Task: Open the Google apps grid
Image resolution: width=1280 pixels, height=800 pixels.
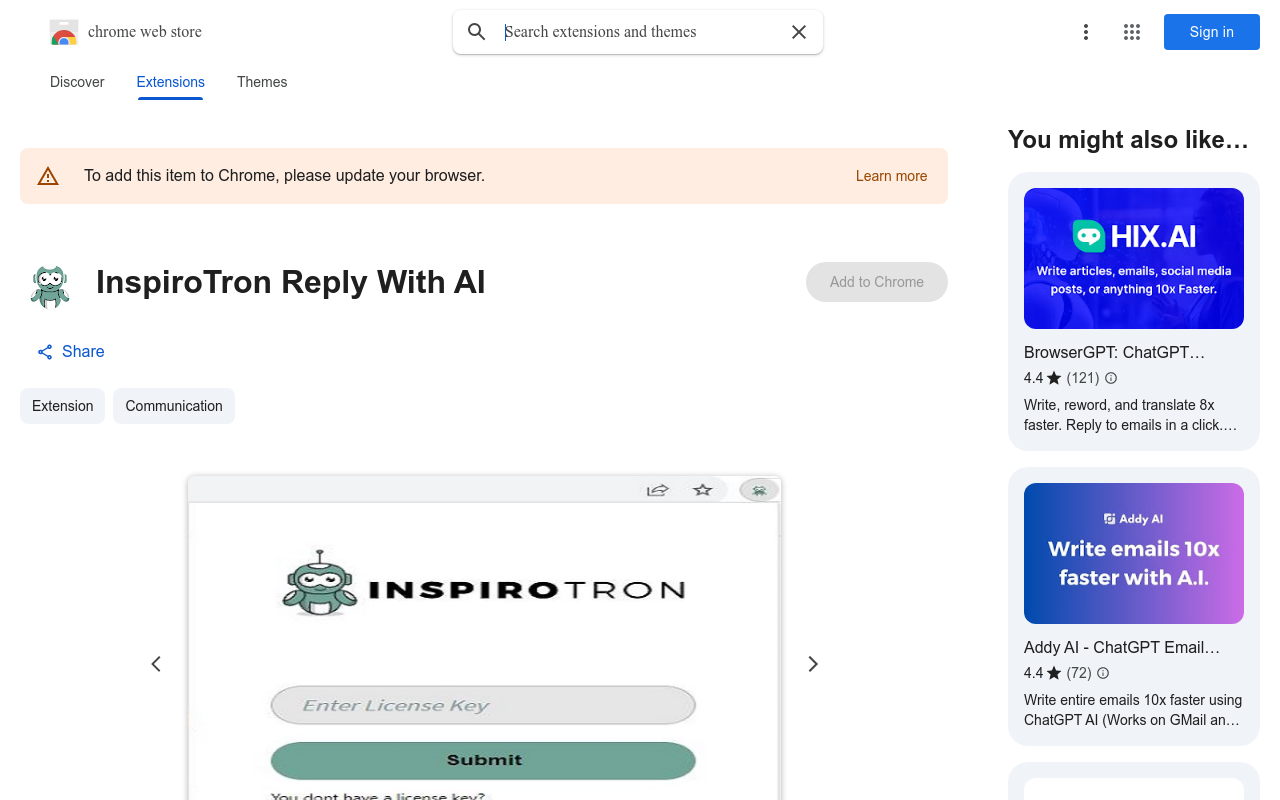Action: [1132, 32]
